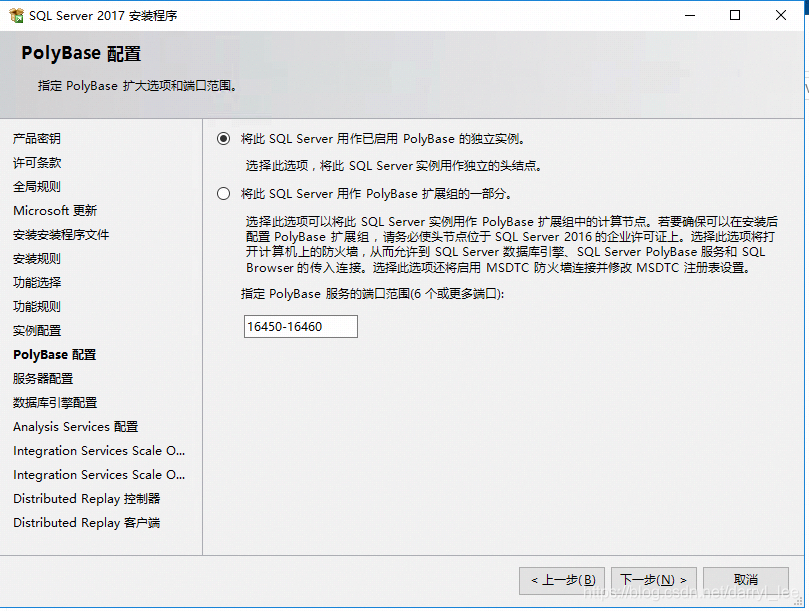This screenshot has height=611, width=809.
Task: Click the SQL Server installer title icon
Action: (x=17, y=15)
